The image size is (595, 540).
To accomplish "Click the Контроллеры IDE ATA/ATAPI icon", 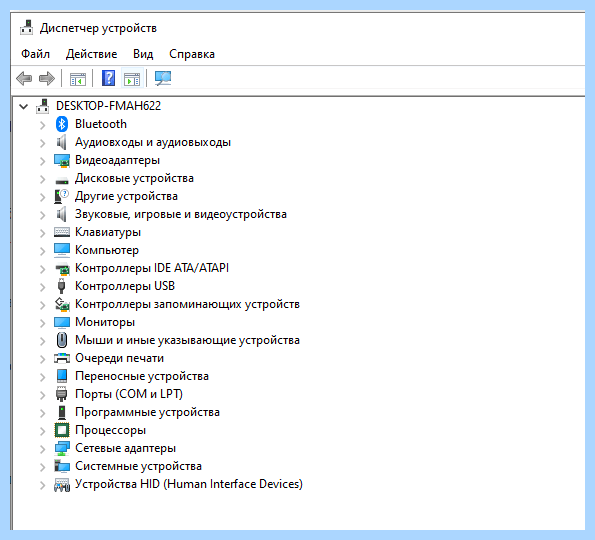I will (x=62, y=268).
